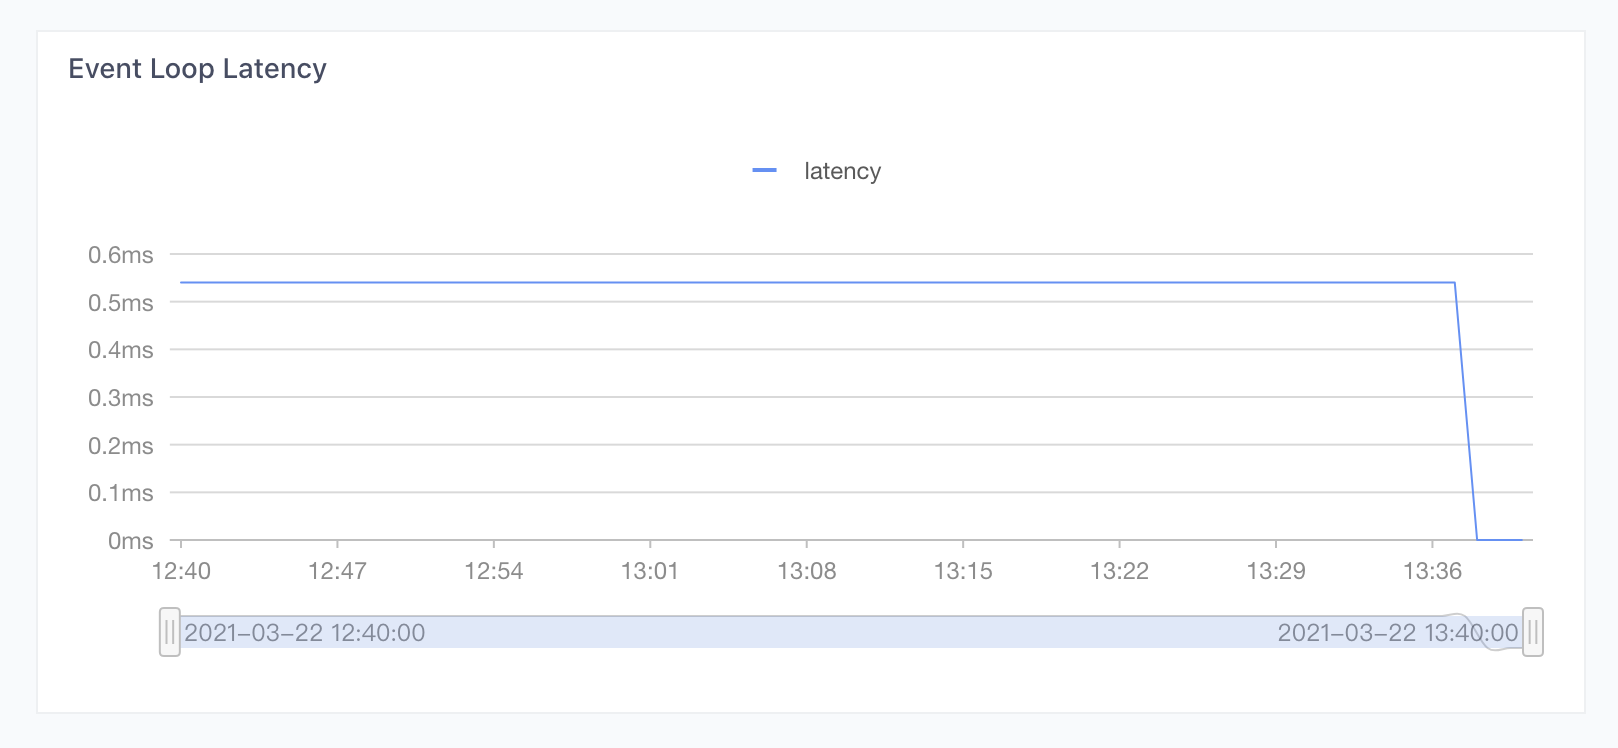Click the 13:01 x-axis tick label

(x=650, y=571)
